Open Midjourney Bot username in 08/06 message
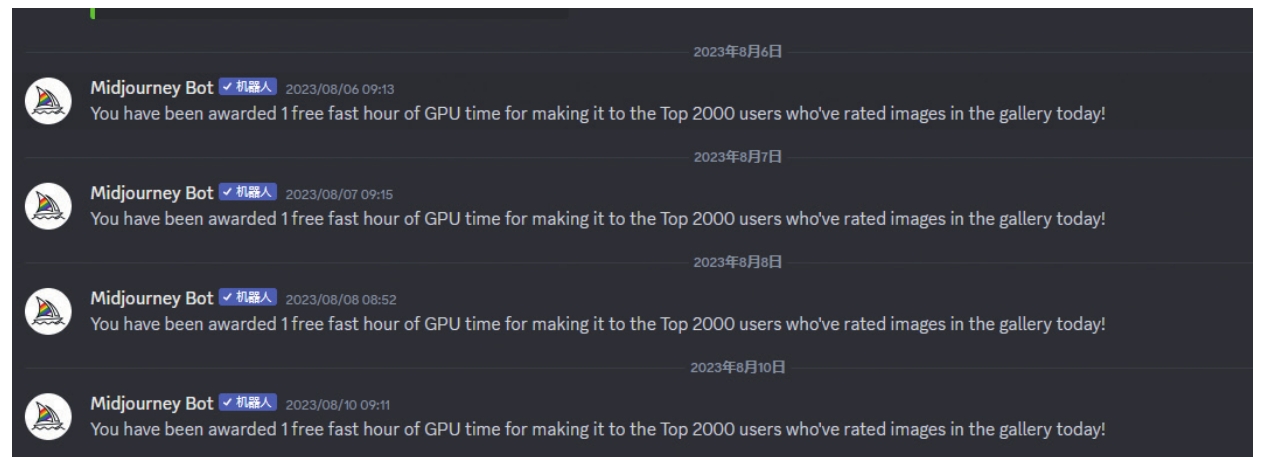This screenshot has width=1262, height=460. pyautogui.click(x=152, y=88)
